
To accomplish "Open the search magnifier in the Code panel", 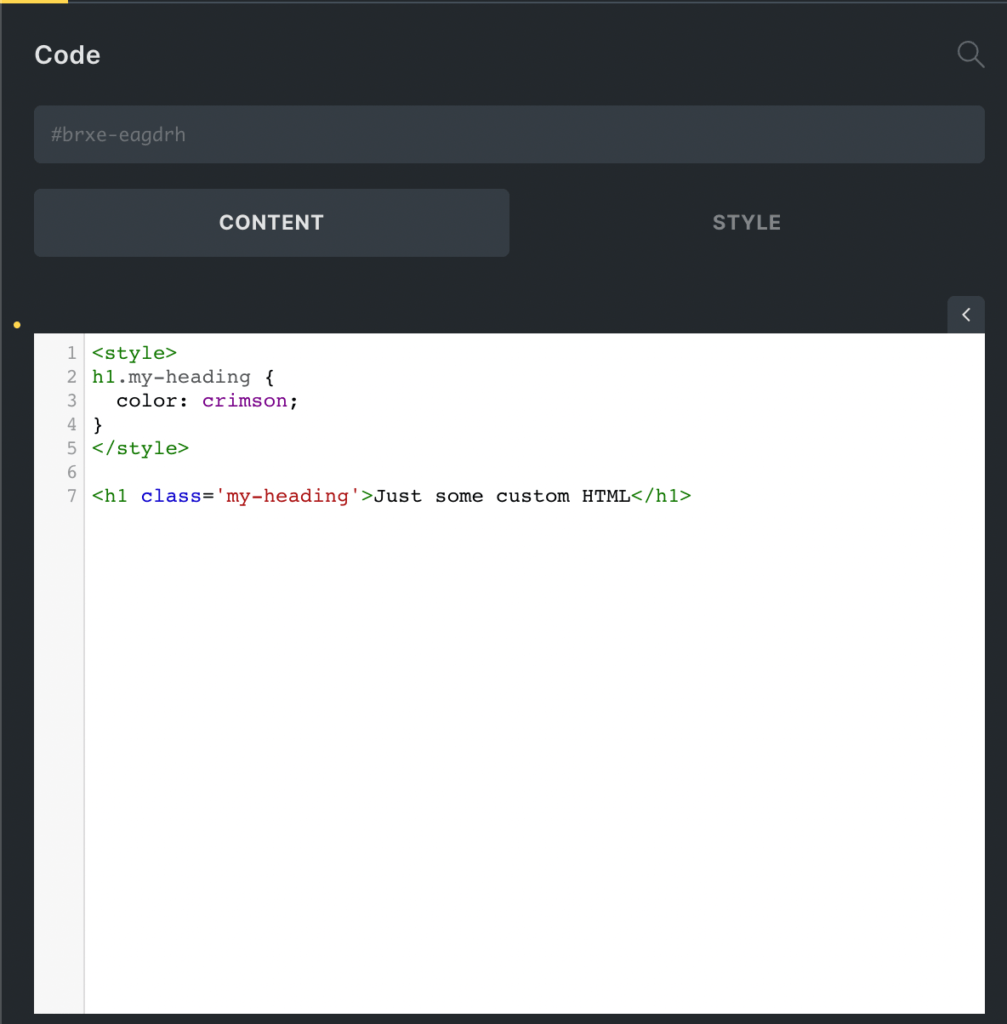I will (x=969, y=55).
